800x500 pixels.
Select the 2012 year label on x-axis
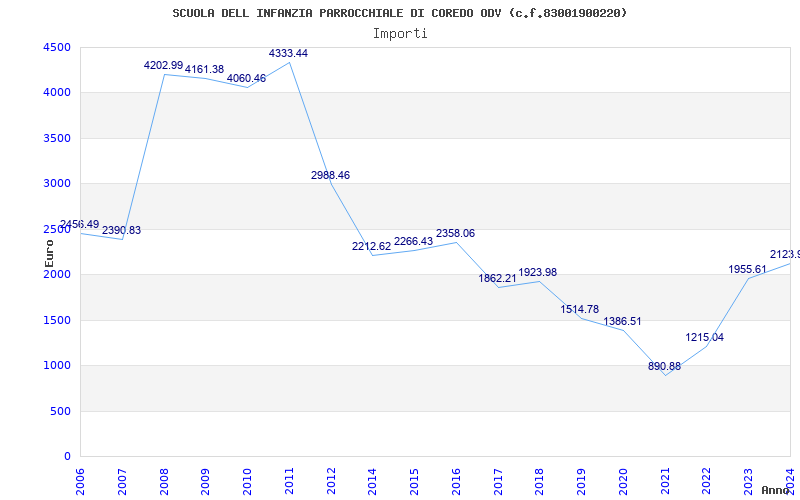pyautogui.click(x=331, y=481)
